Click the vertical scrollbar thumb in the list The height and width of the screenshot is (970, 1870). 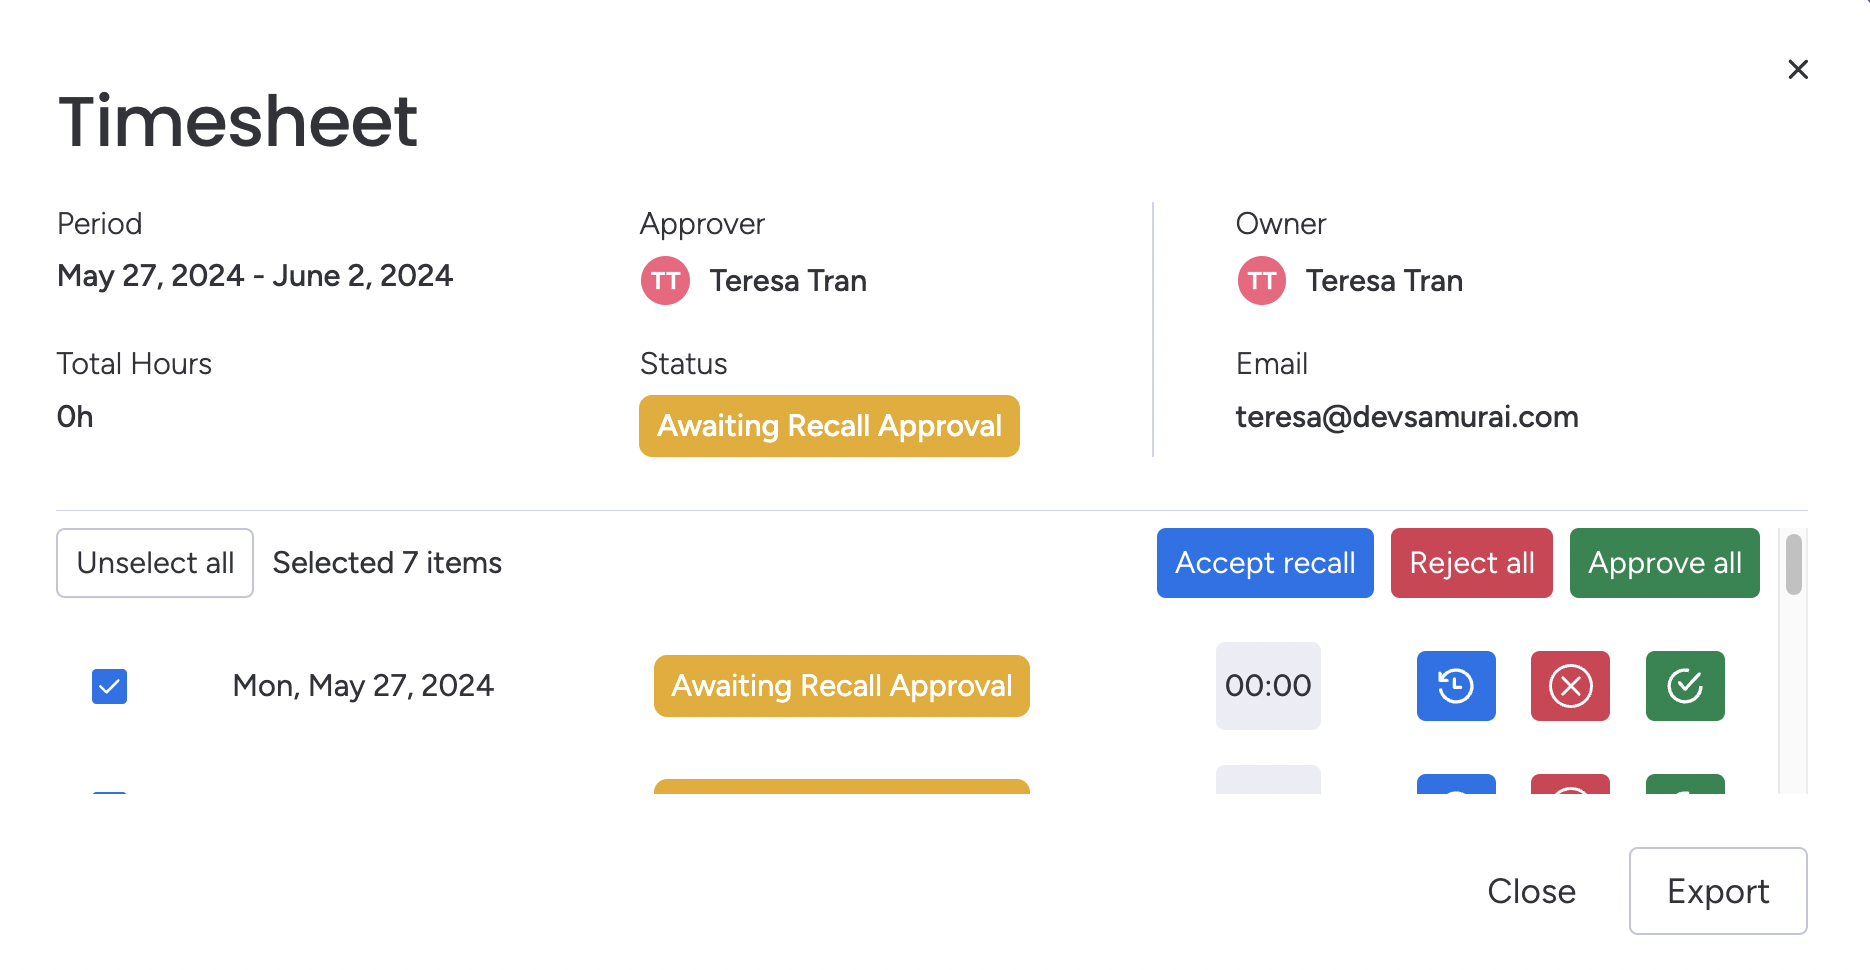tap(1793, 564)
